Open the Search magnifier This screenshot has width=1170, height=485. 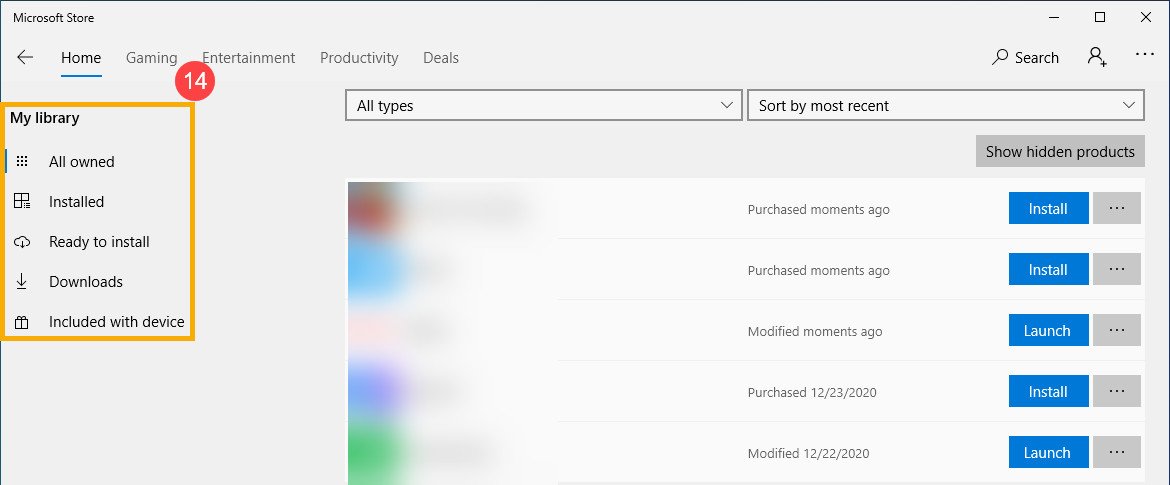[x=1000, y=57]
